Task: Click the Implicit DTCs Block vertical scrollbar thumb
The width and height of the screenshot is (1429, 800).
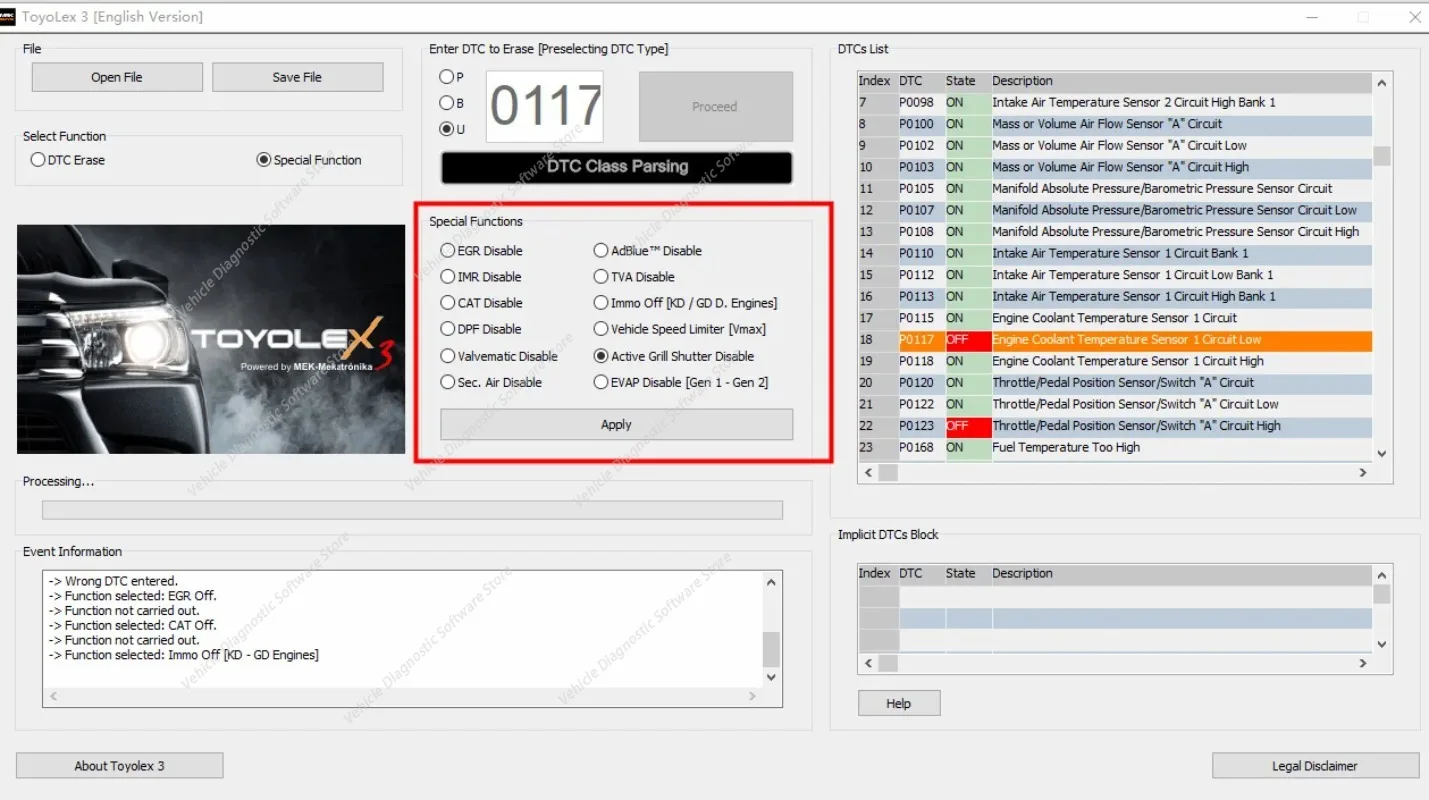Action: click(1381, 595)
